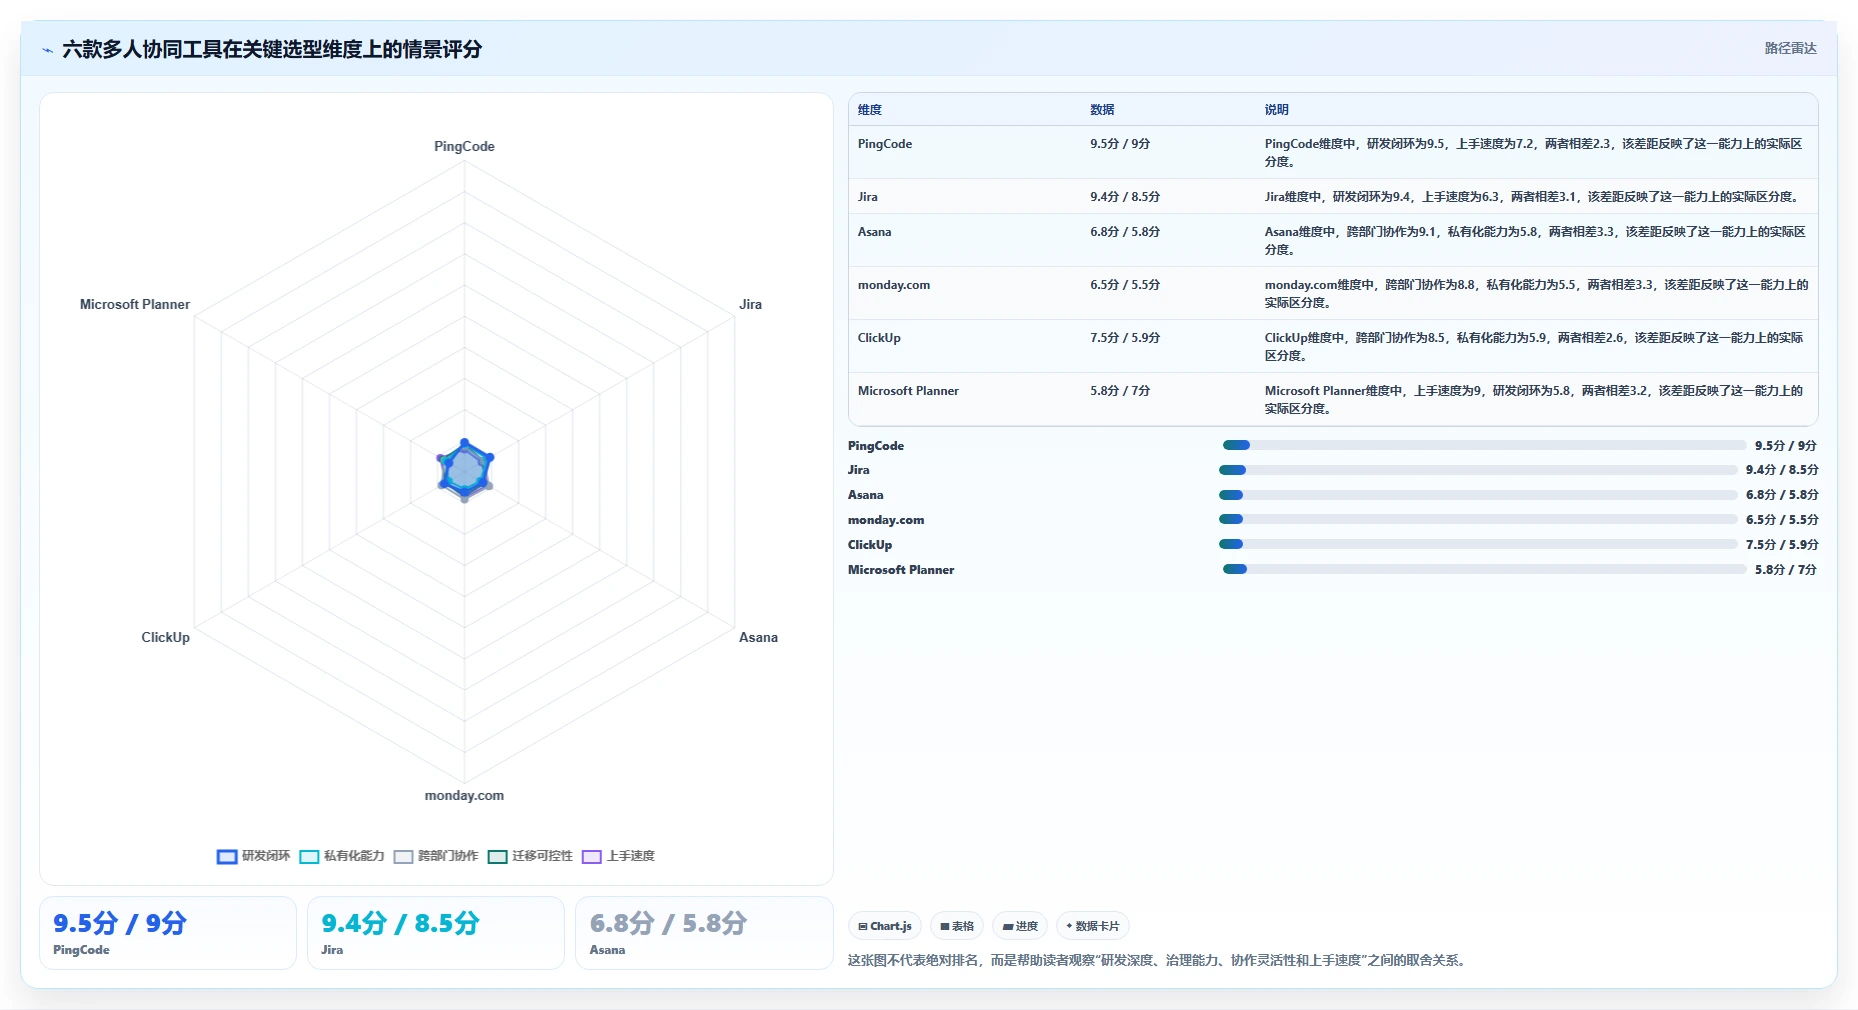Click table cell 9.4分 / 8.5分
Image resolution: width=1858 pixels, height=1010 pixels.
1125,197
